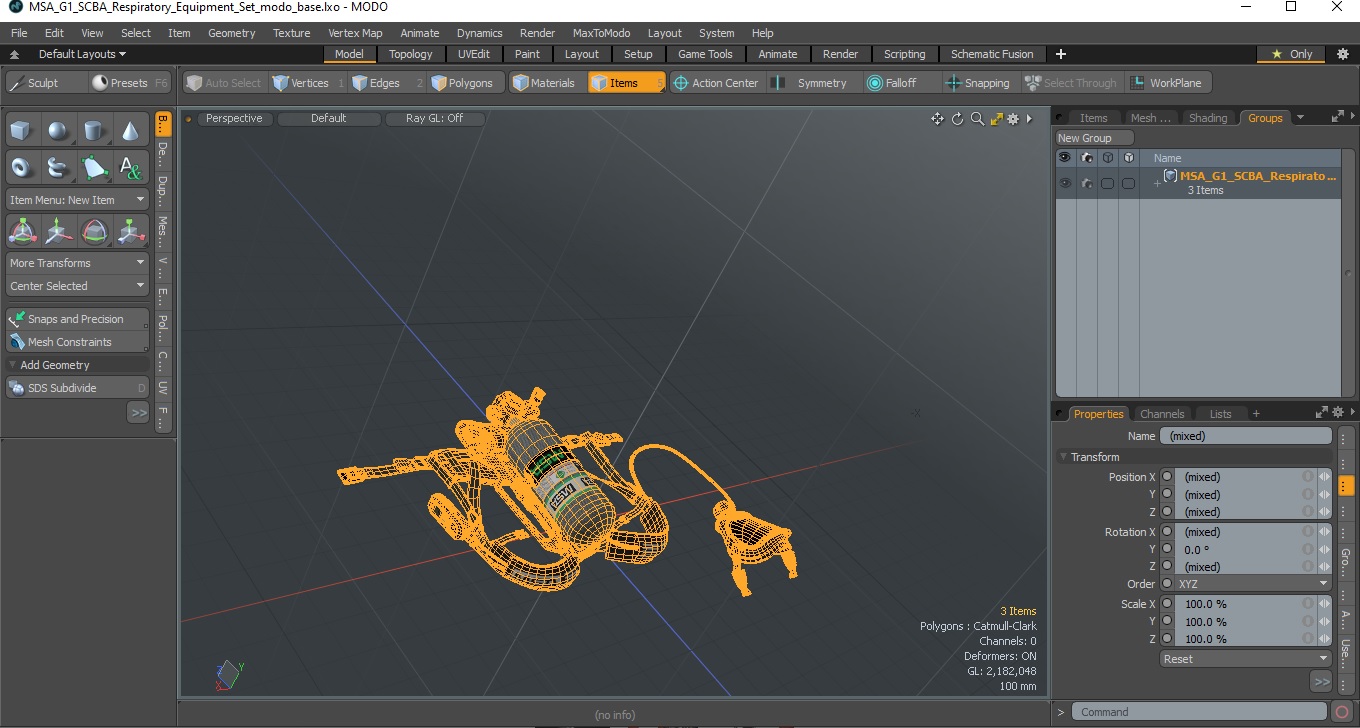Viewport: 1360px width, 728px height.
Task: Open the Reset dropdown in Properties
Action: click(x=1245, y=659)
